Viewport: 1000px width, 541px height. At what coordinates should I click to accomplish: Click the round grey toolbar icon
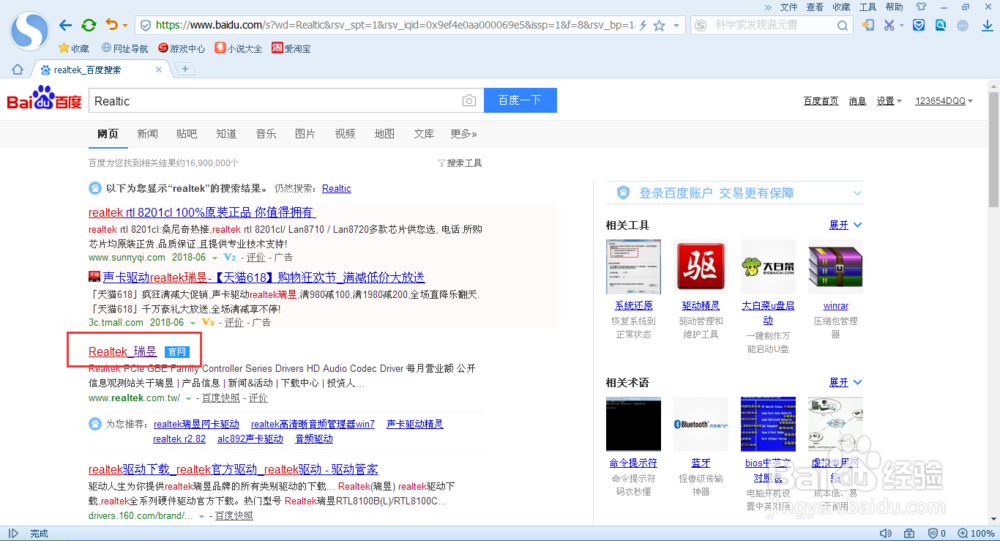pyautogui.click(x=962, y=26)
